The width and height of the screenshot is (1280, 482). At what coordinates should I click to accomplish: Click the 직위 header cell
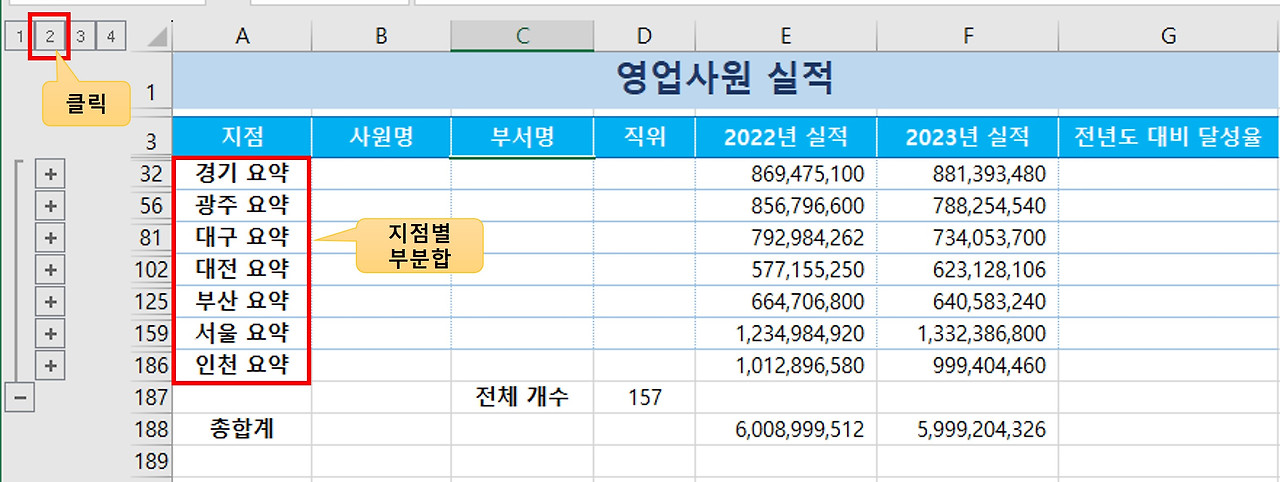tap(644, 138)
